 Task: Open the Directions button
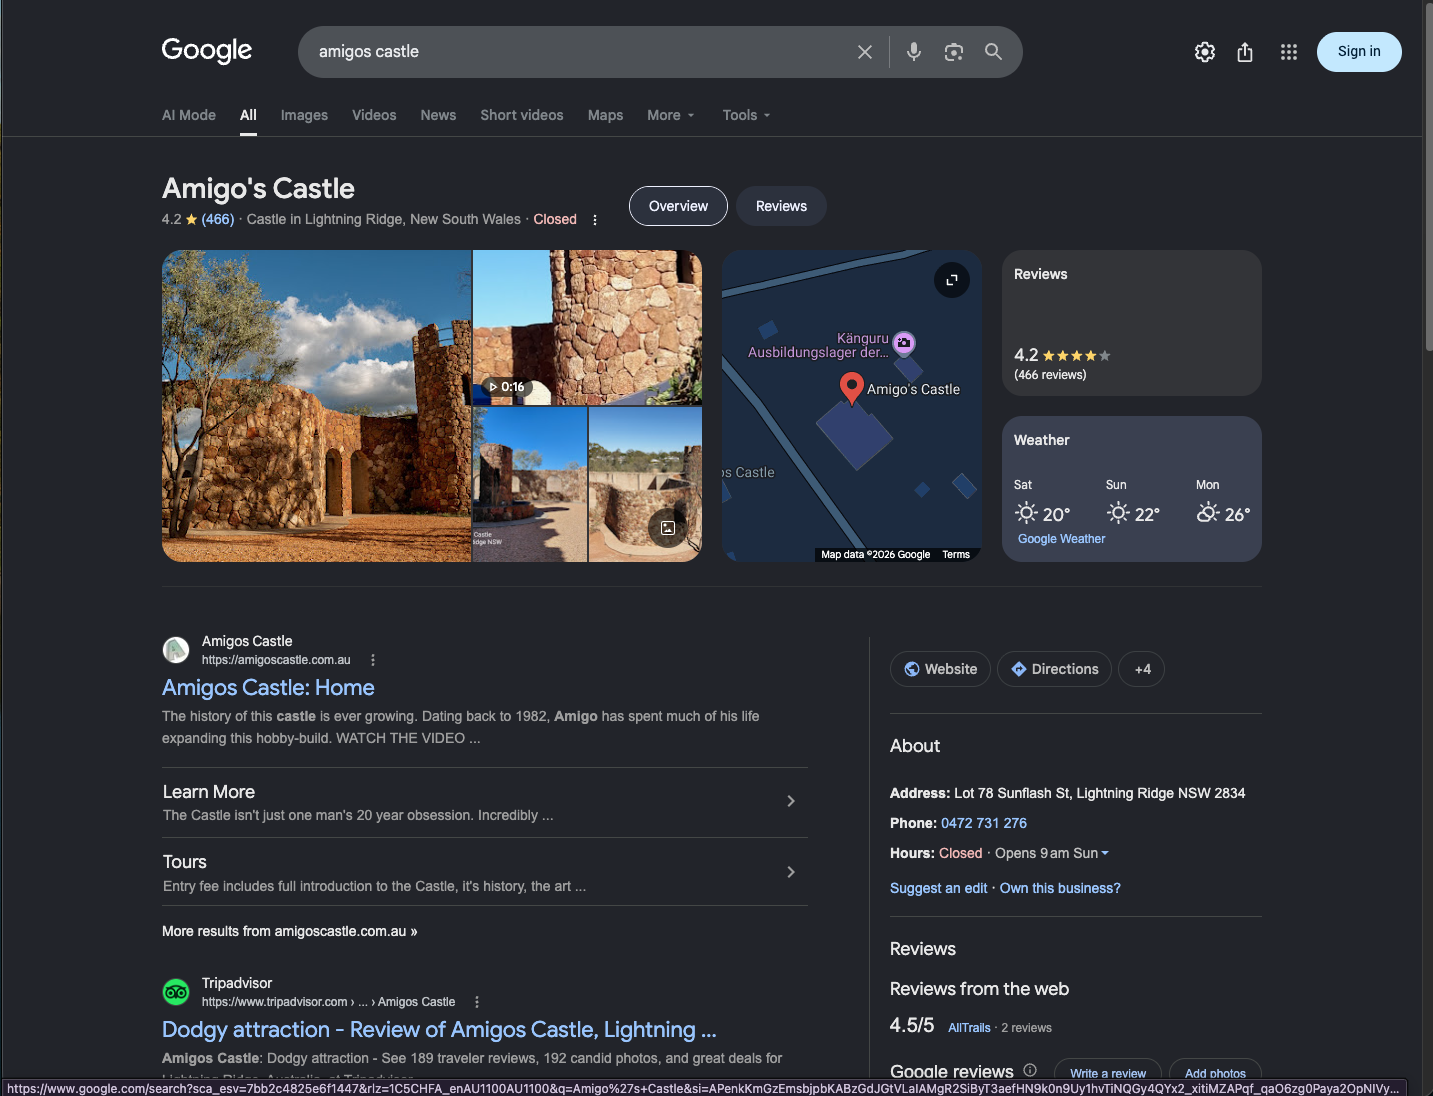point(1055,669)
